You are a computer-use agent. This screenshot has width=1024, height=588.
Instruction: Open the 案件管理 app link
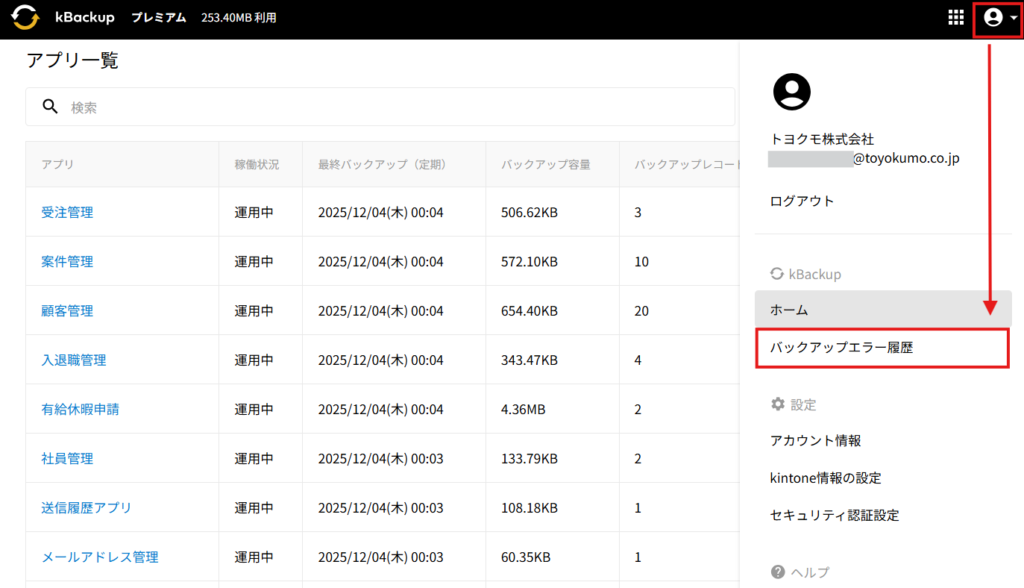67,261
